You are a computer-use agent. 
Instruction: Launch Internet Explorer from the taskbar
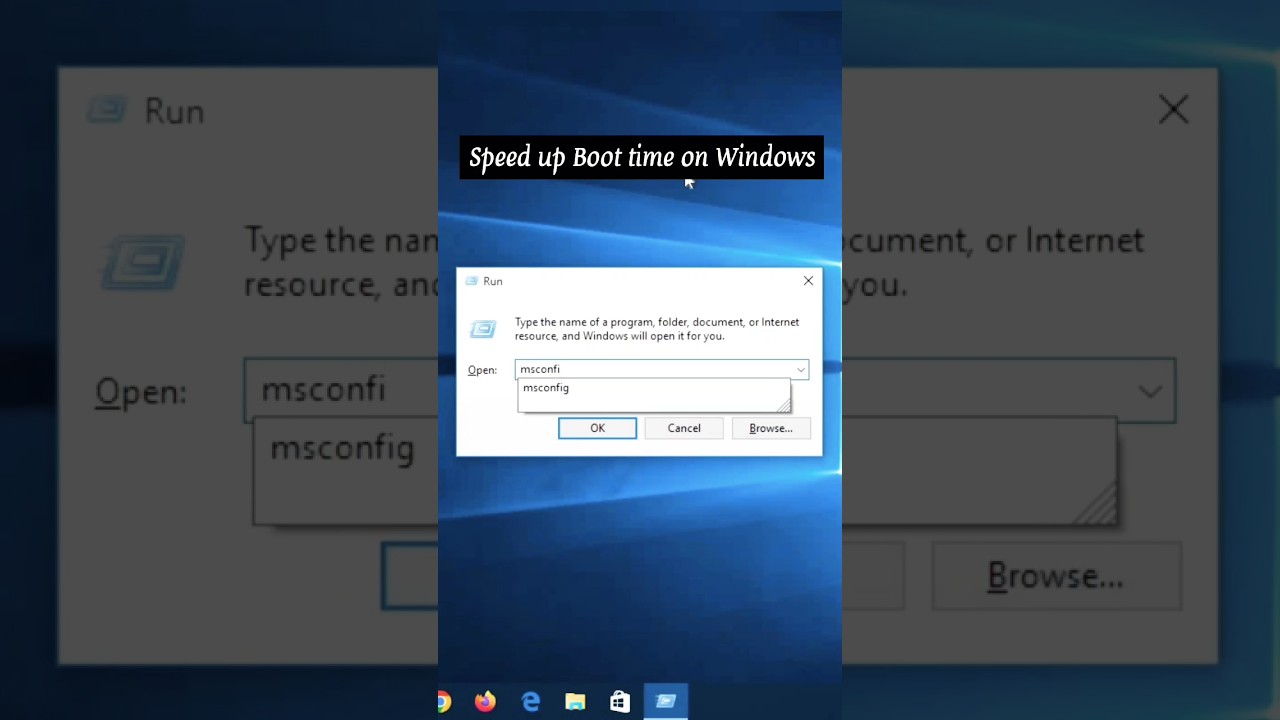[x=531, y=702]
